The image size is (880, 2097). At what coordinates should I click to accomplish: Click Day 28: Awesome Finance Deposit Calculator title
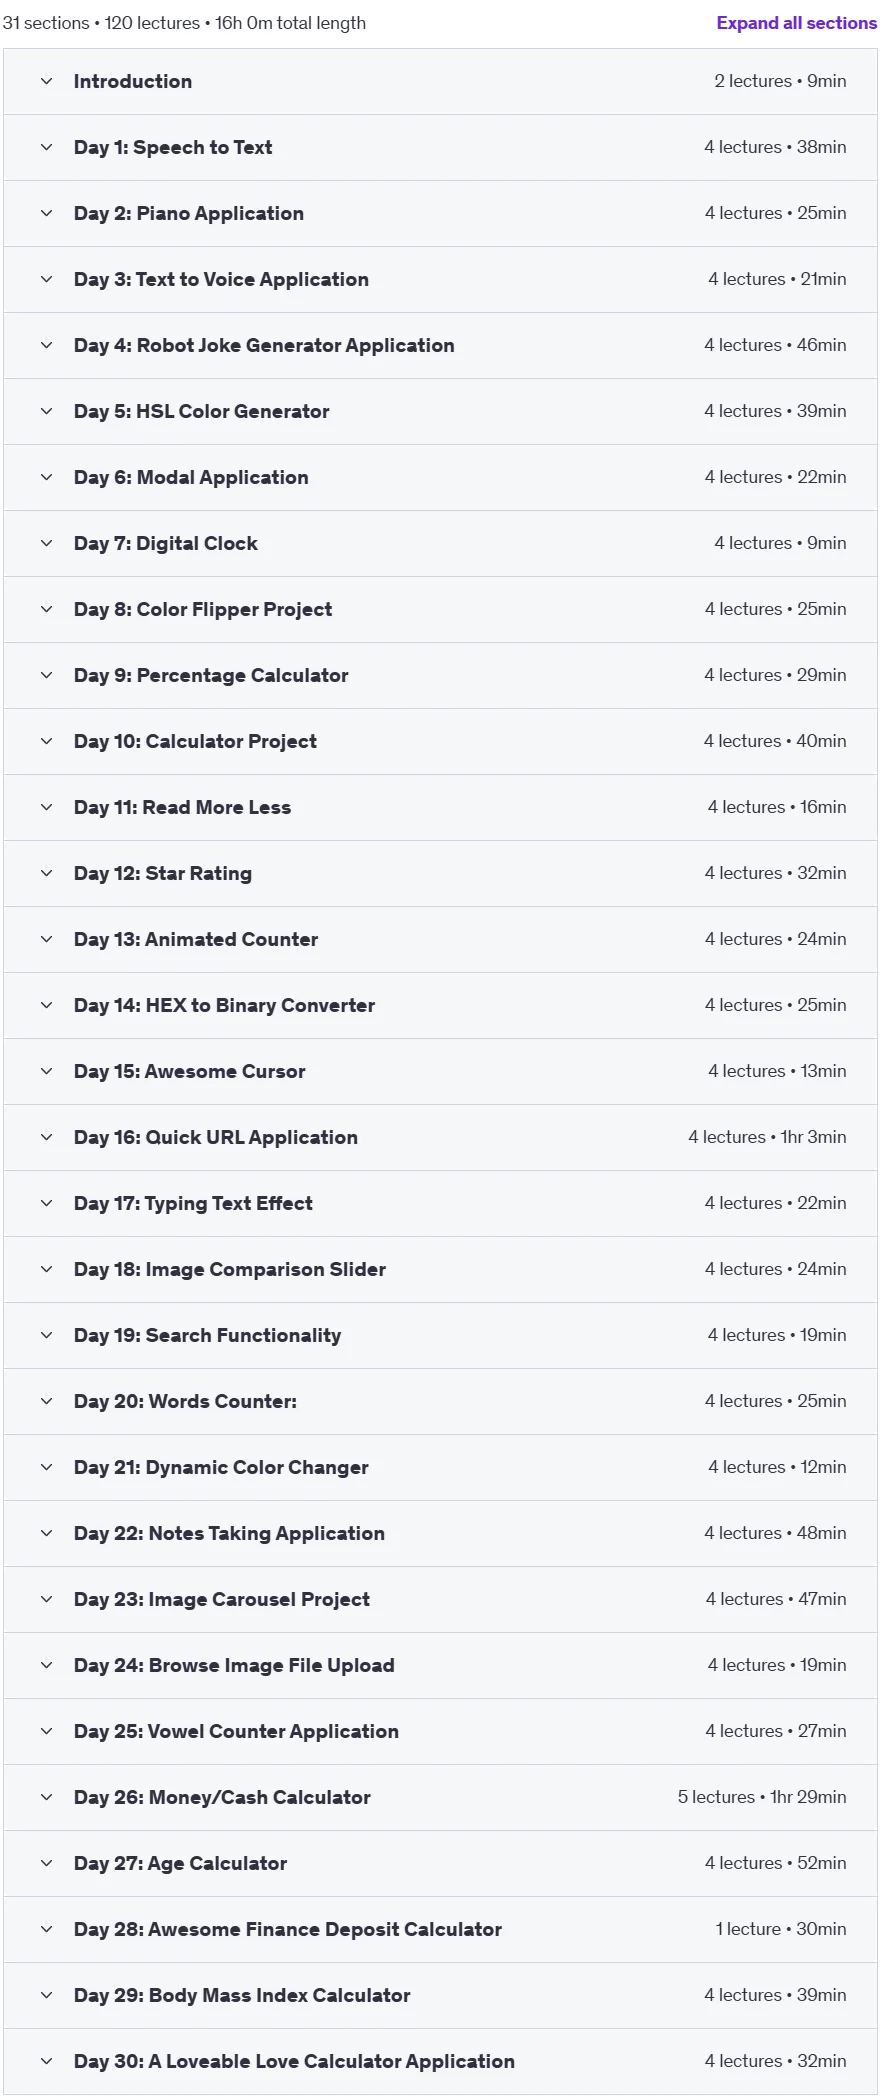pyautogui.click(x=287, y=1929)
